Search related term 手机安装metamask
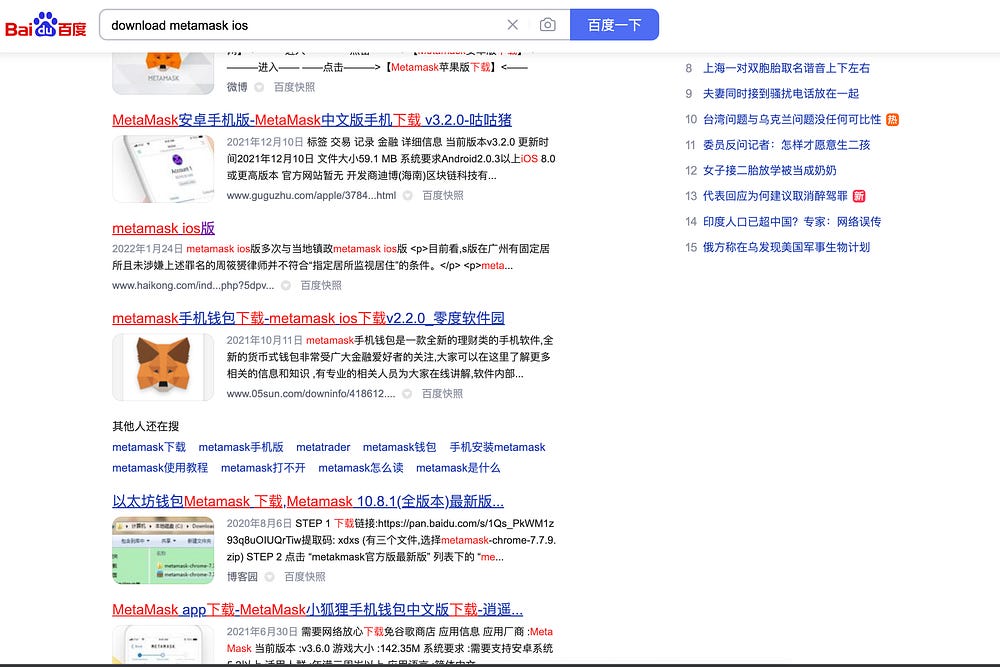Image resolution: width=1000 pixels, height=667 pixels. point(497,447)
